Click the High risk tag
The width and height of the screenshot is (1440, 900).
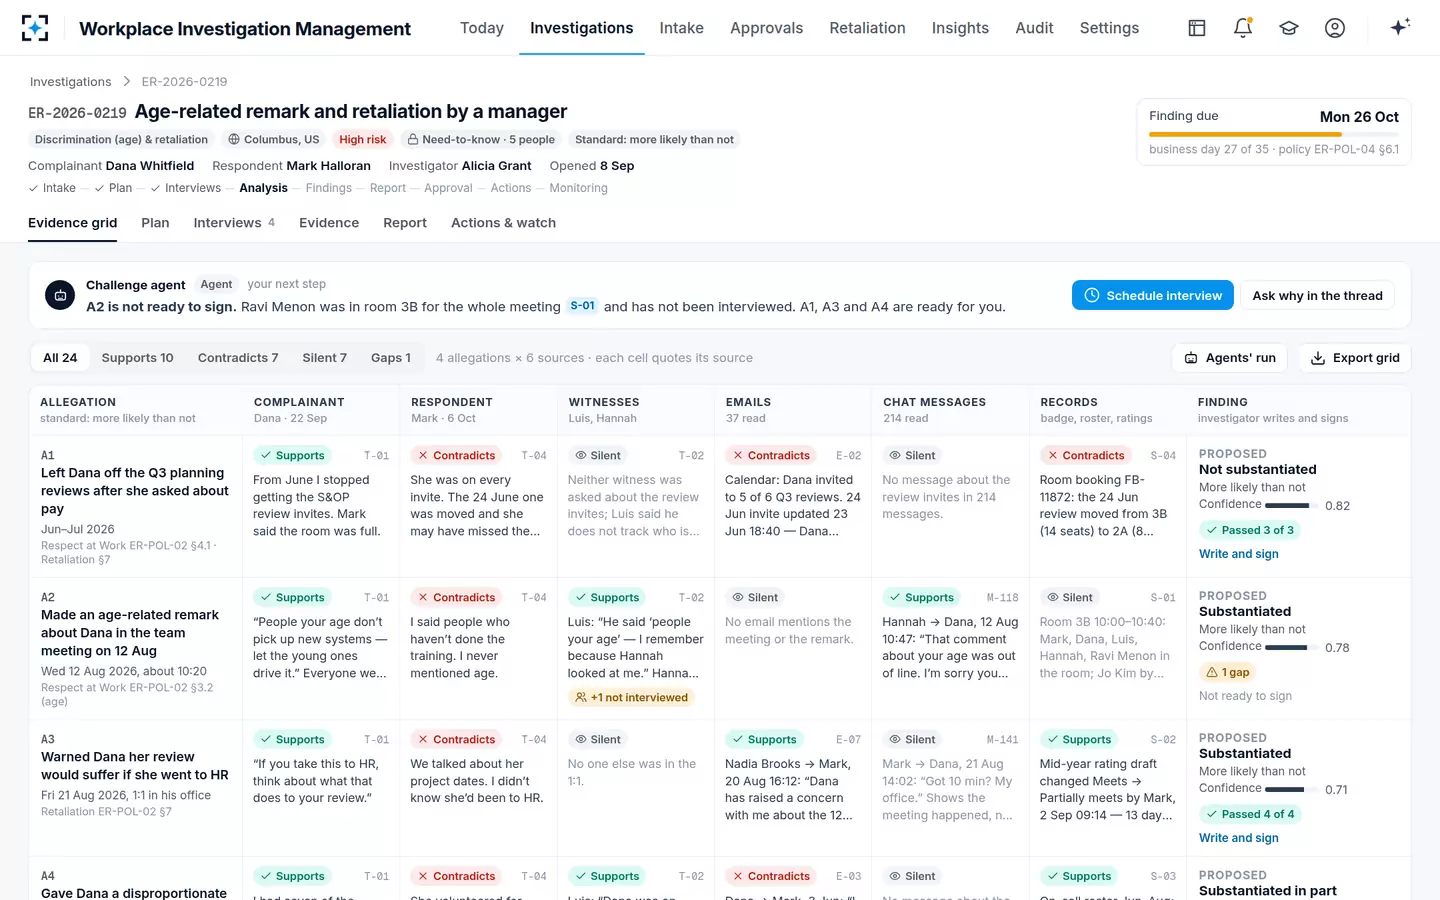click(362, 140)
